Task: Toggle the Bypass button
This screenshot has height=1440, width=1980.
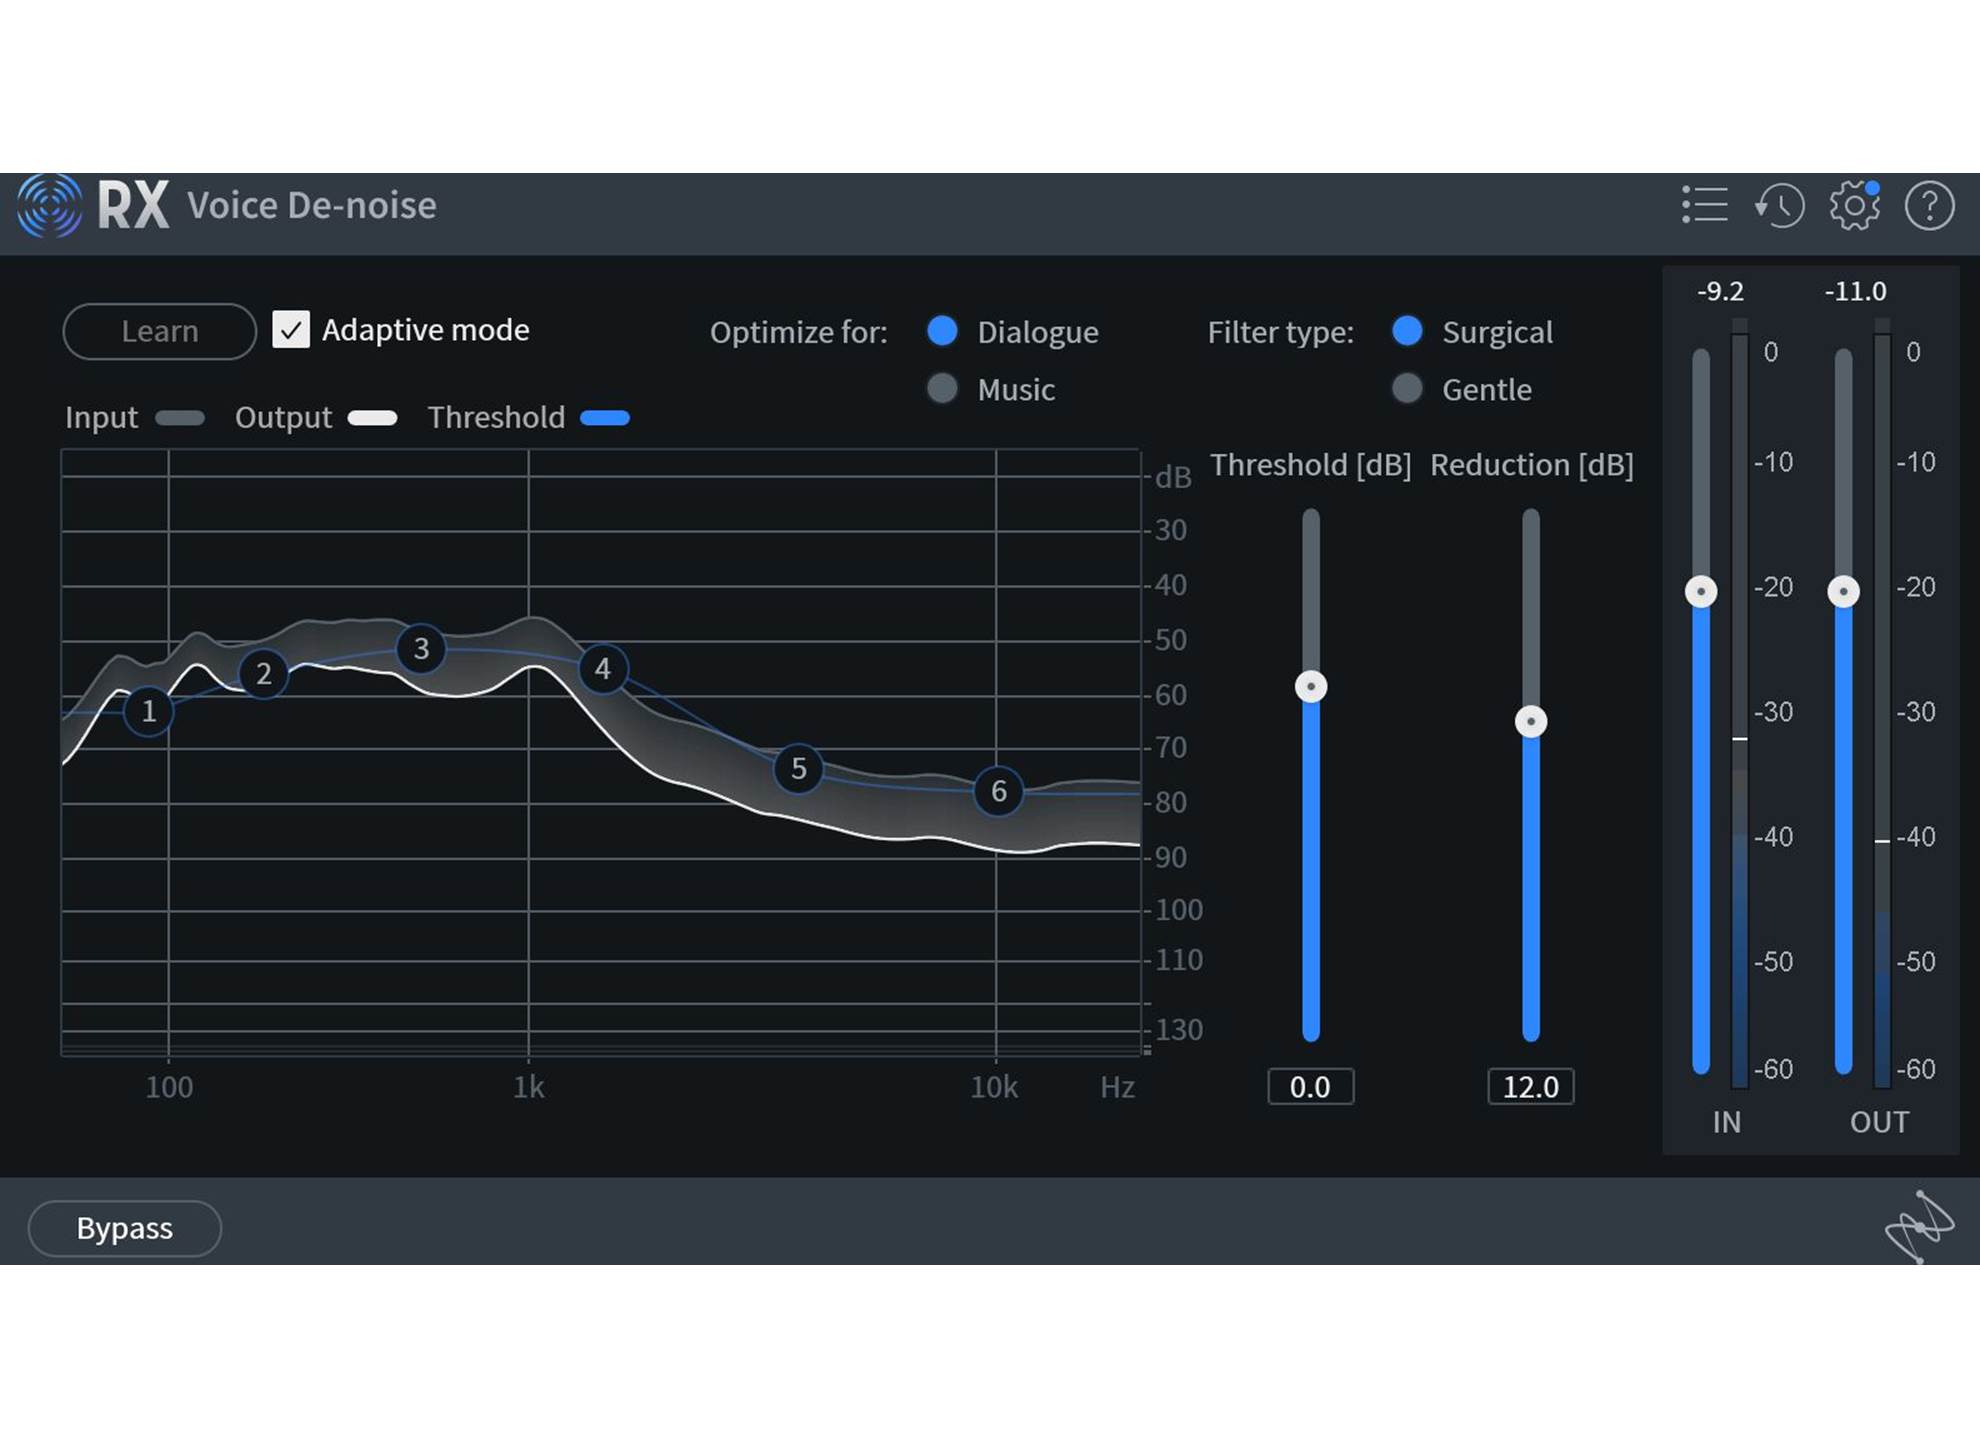Action: click(125, 1228)
